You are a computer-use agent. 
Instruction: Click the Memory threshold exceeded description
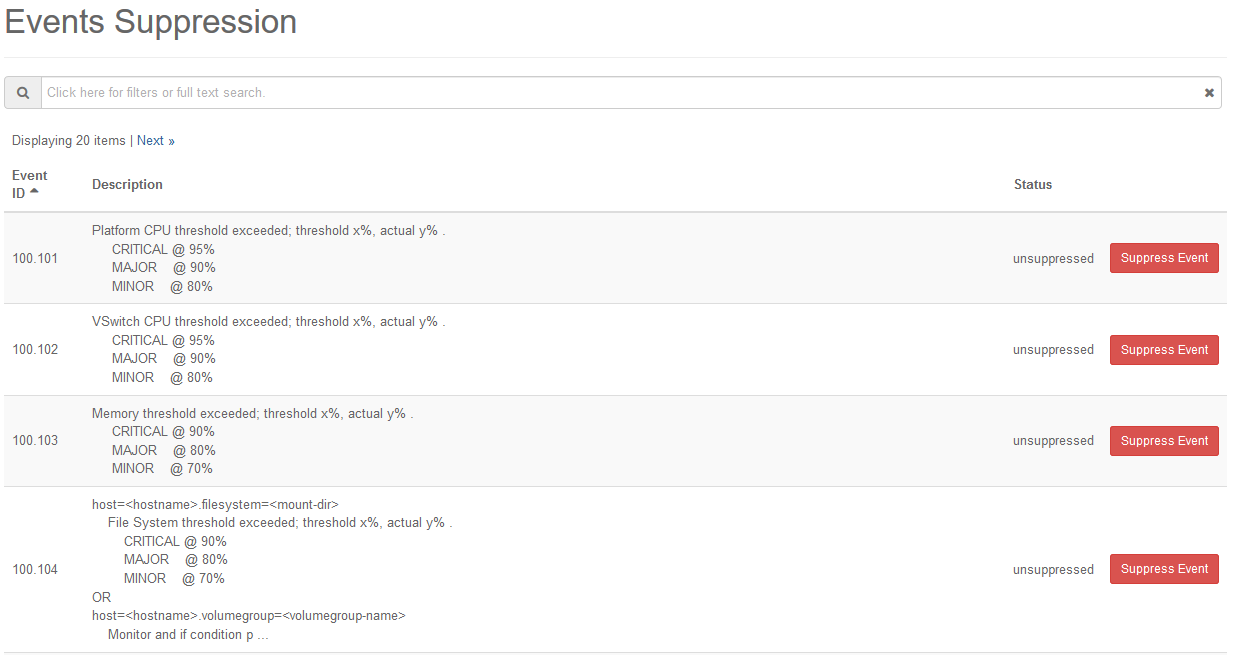252,413
